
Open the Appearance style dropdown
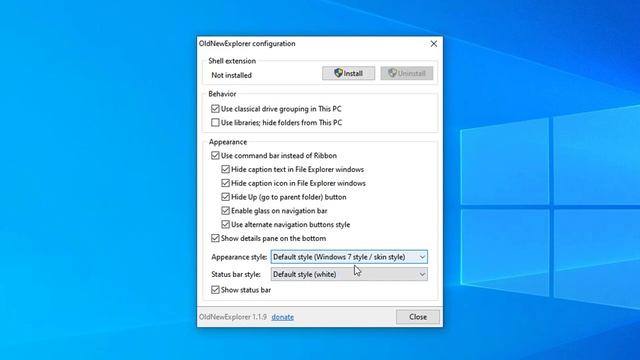(x=349, y=257)
